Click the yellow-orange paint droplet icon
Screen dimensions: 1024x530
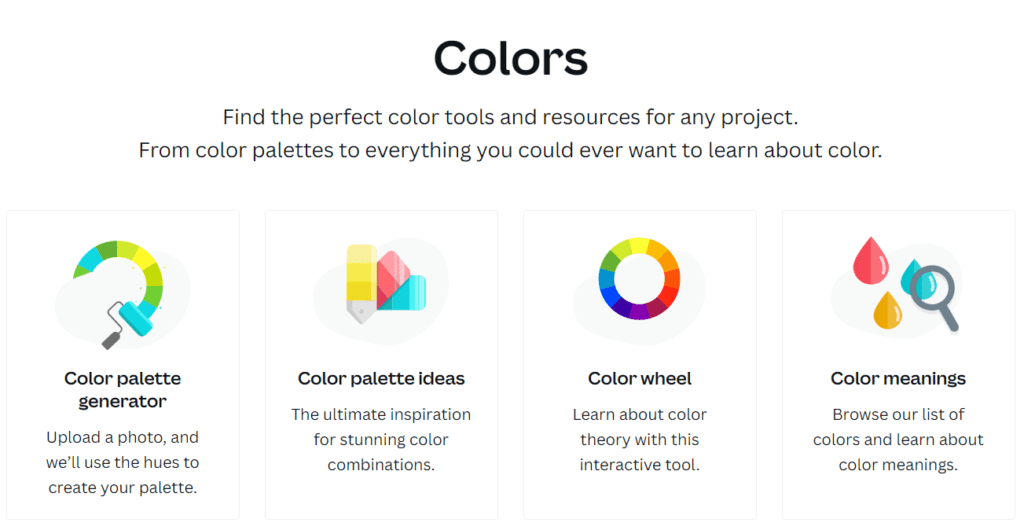888,310
